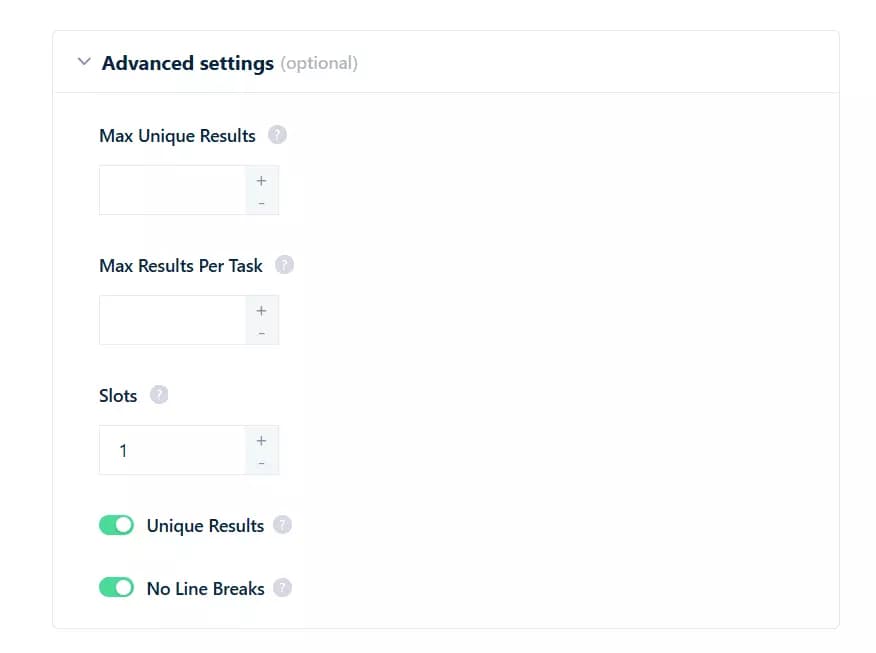Image resolution: width=876 pixels, height=653 pixels.
Task: Decrease Max Unique Results with minus button
Action: pyautogui.click(x=261, y=202)
